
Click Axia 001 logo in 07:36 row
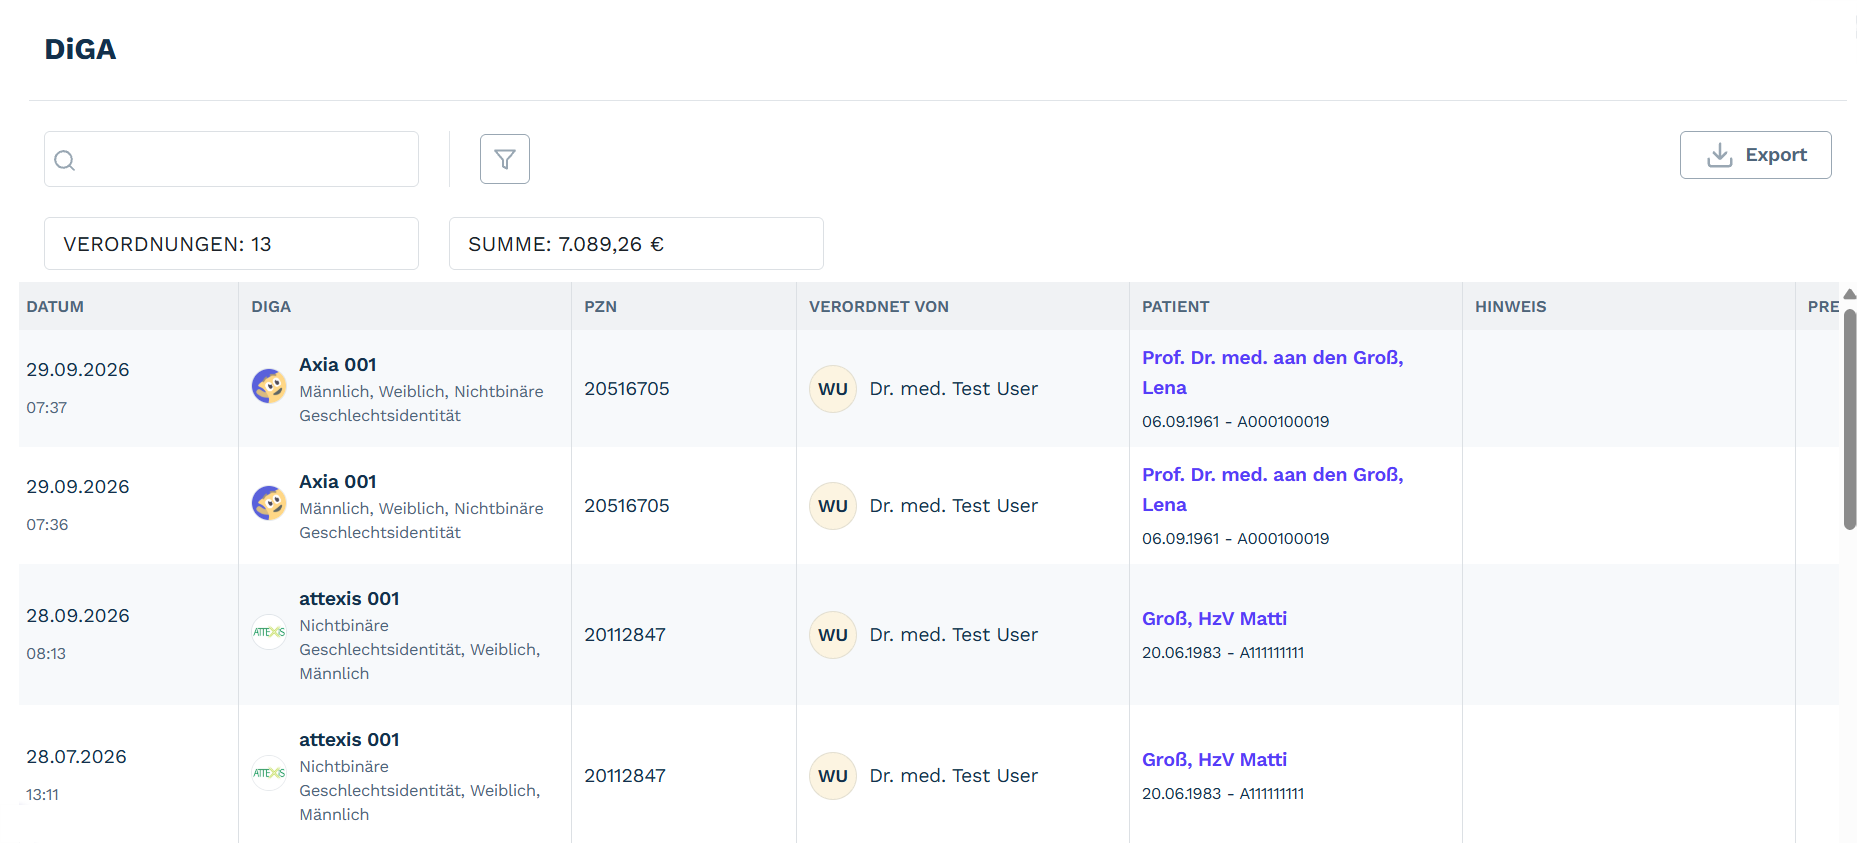tap(269, 503)
